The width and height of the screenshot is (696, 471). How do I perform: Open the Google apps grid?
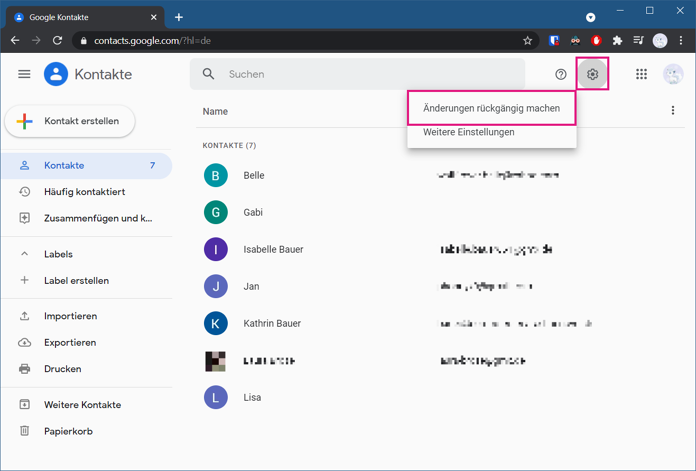tap(641, 74)
